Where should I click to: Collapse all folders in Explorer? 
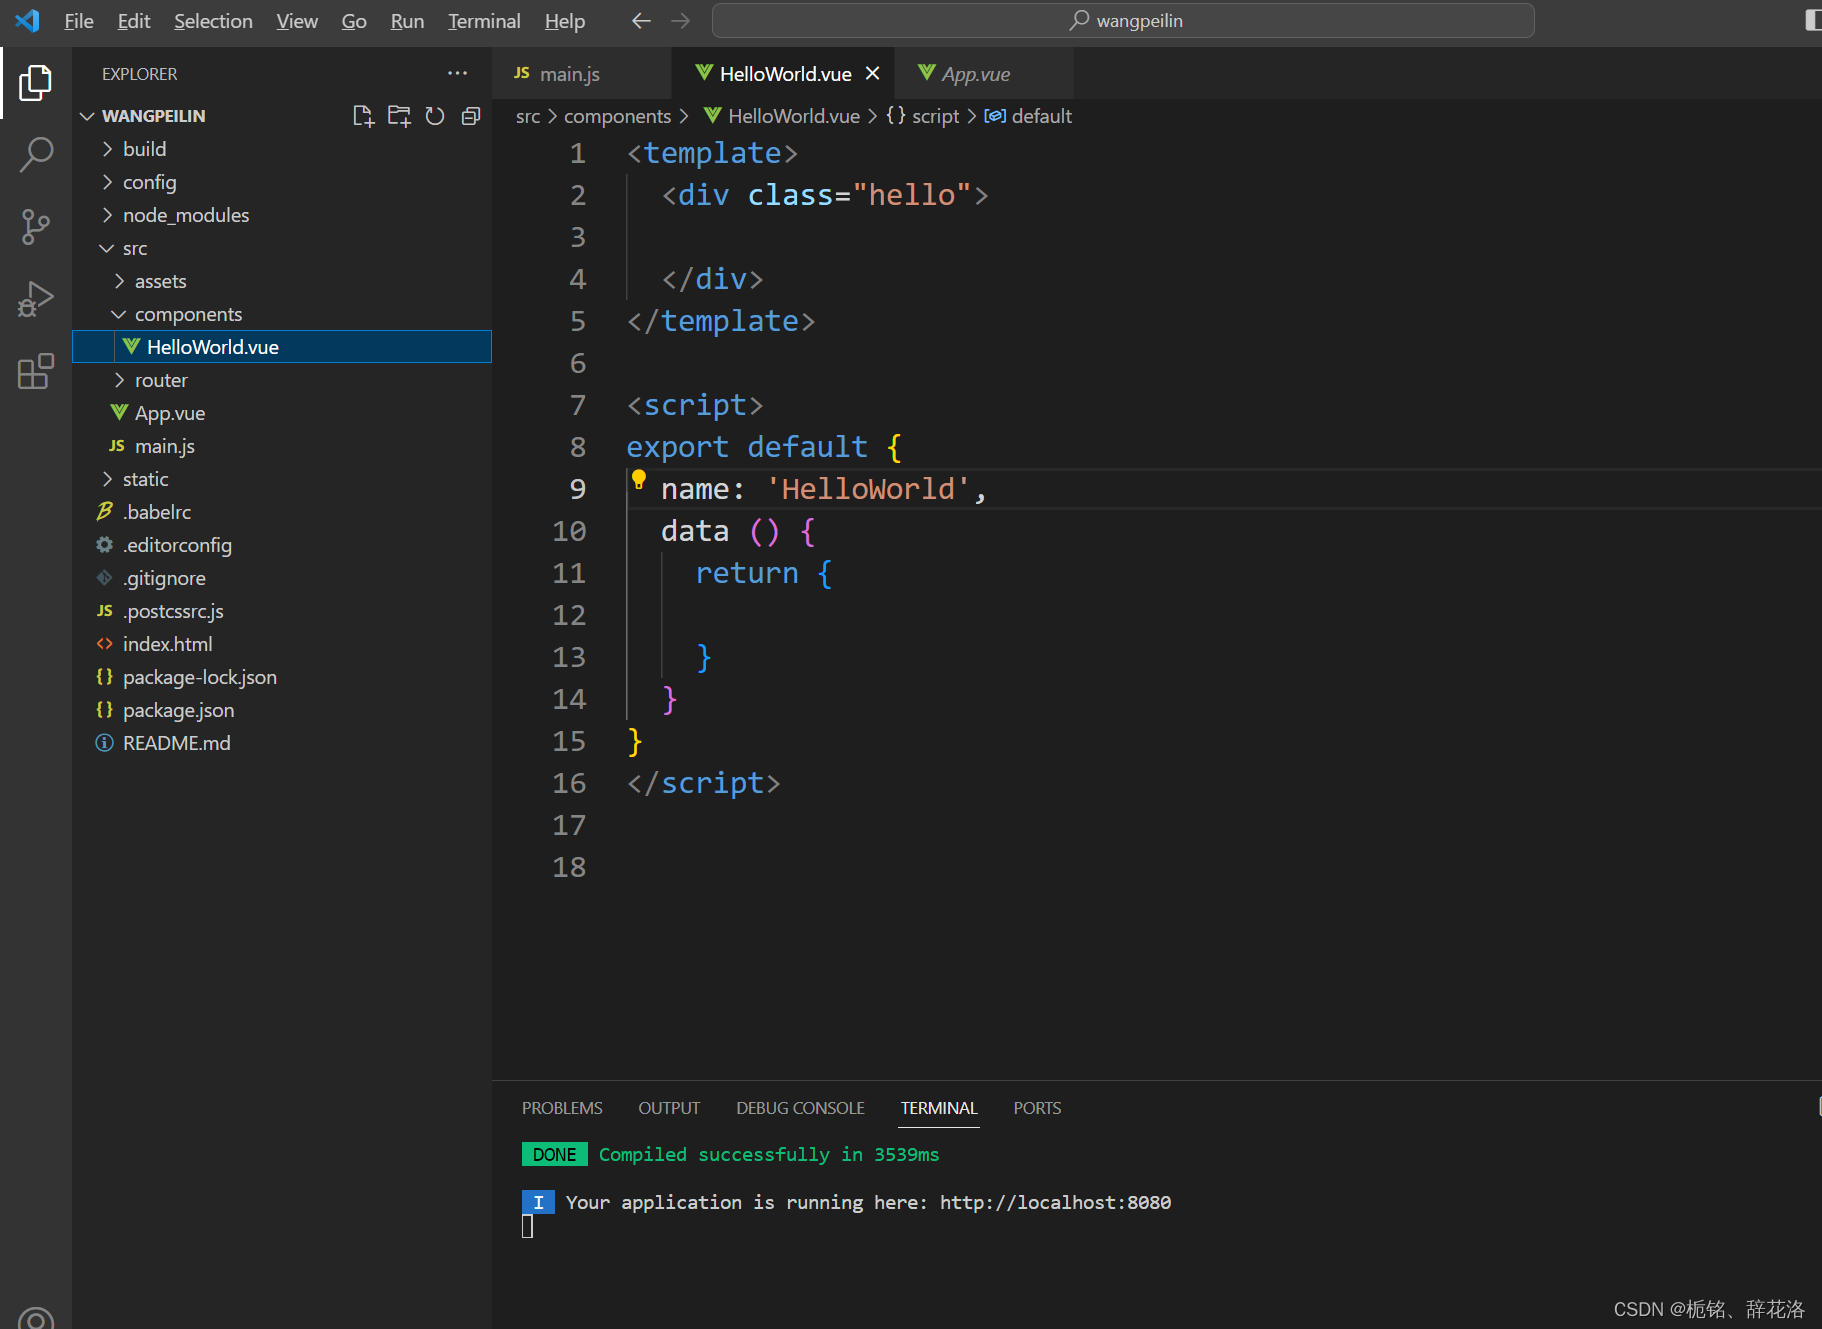pos(470,116)
